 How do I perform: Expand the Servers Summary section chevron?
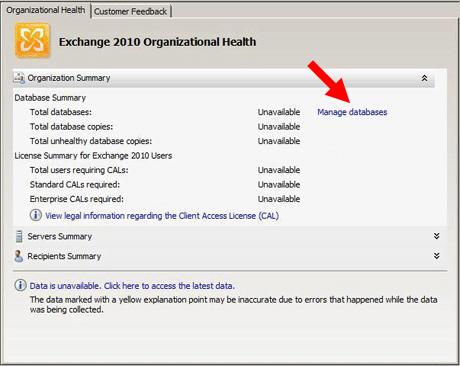[436, 236]
